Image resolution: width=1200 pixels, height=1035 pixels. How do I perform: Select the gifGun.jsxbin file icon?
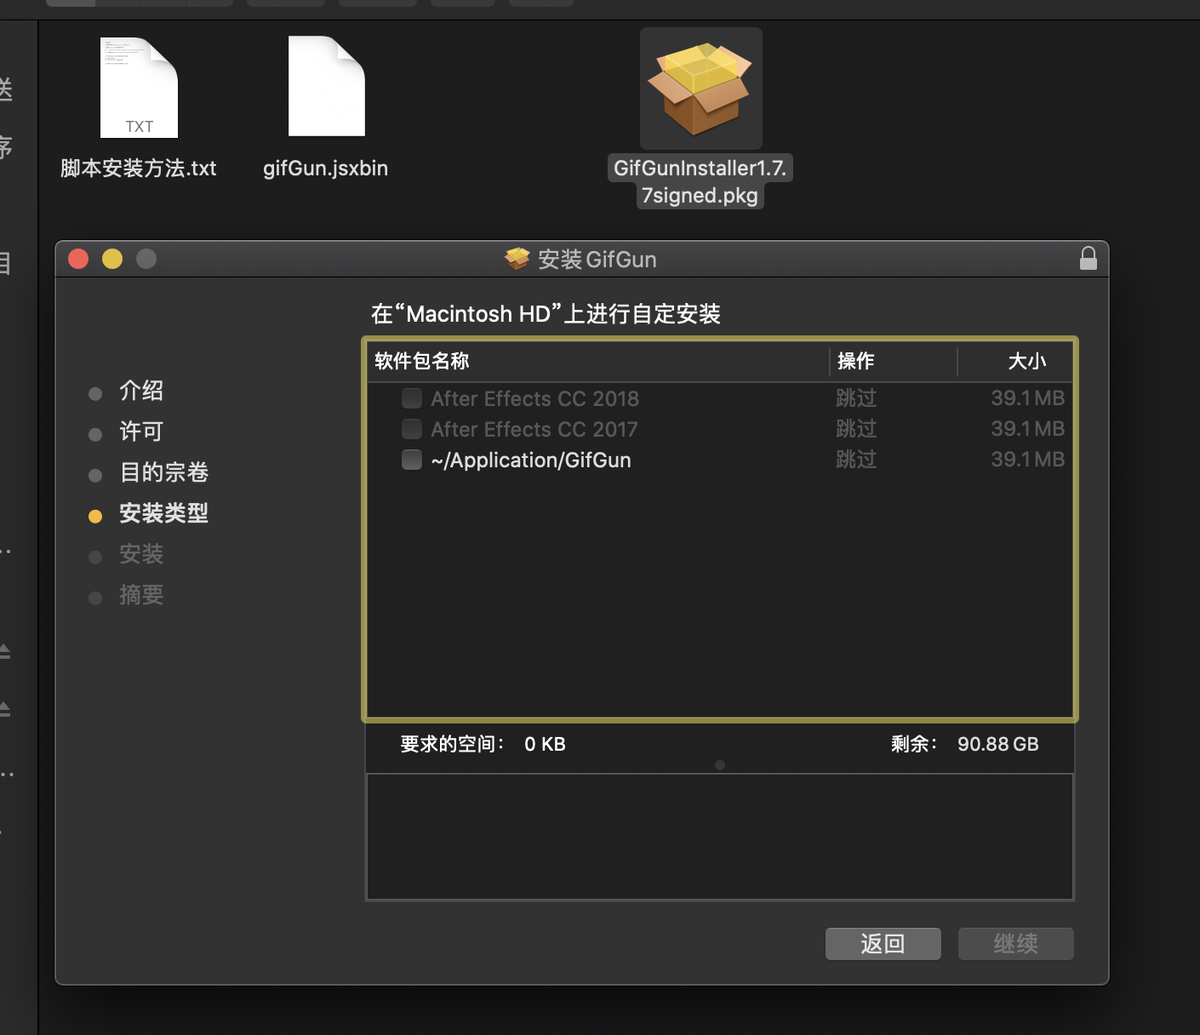coord(326,87)
